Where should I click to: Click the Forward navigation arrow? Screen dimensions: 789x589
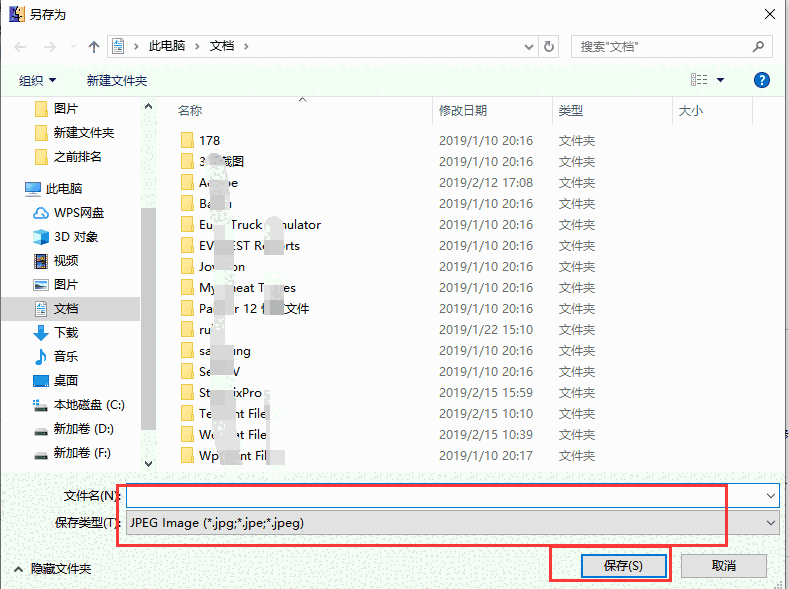click(50, 47)
